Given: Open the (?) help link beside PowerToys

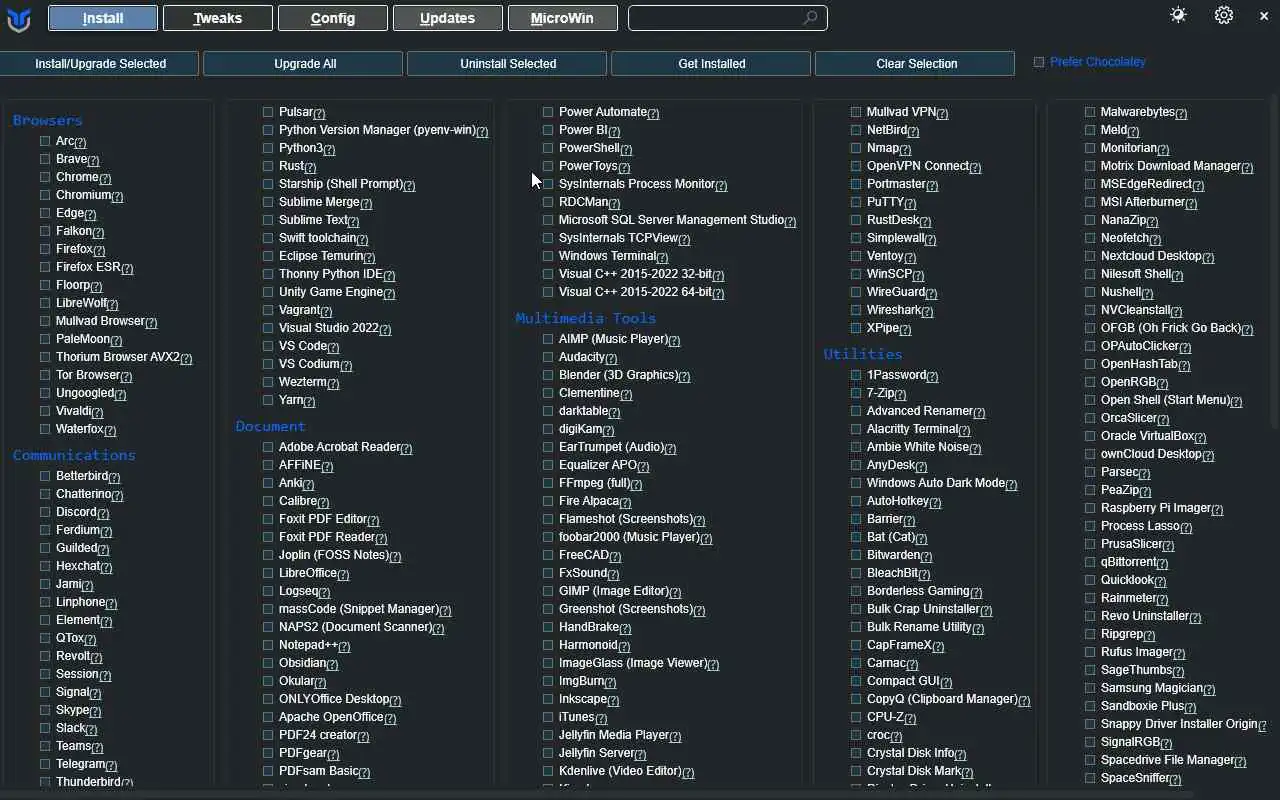Looking at the screenshot, I should tap(624, 167).
